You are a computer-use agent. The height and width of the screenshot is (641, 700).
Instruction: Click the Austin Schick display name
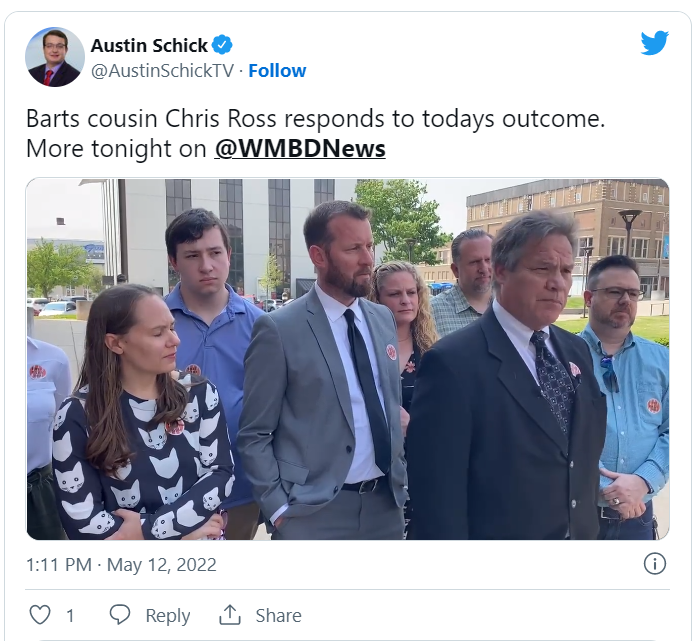pos(150,46)
